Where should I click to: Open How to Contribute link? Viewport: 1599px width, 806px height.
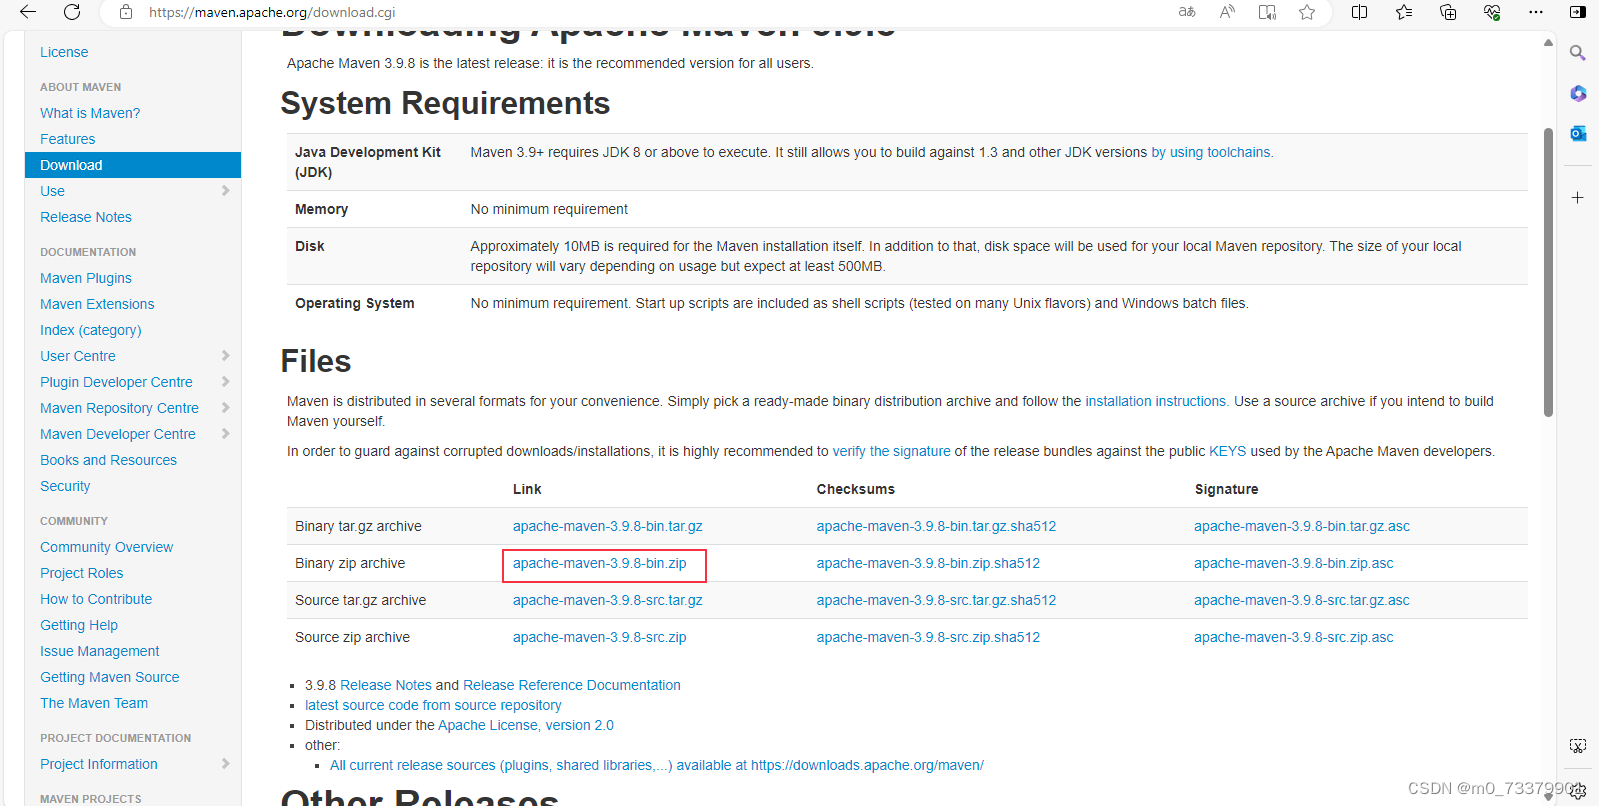pos(96,599)
